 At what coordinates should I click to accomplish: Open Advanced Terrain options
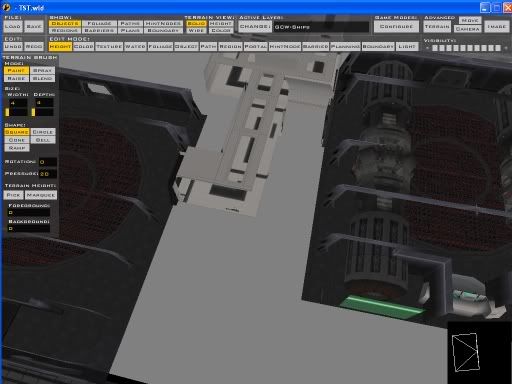(437, 27)
